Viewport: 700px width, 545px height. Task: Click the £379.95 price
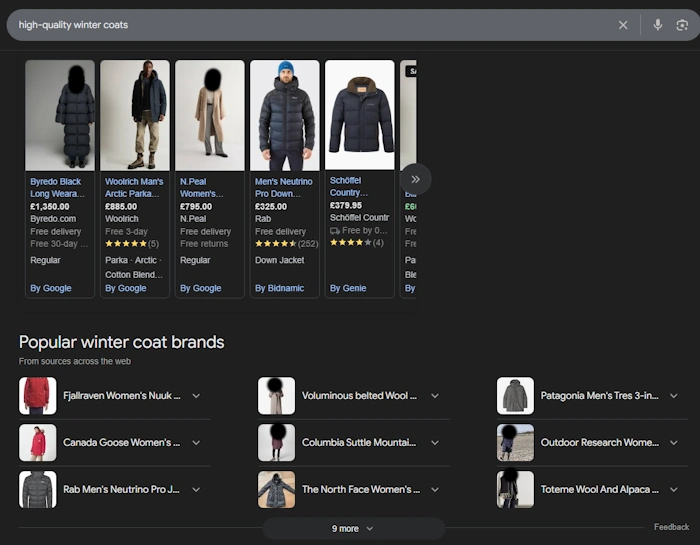[346, 205]
